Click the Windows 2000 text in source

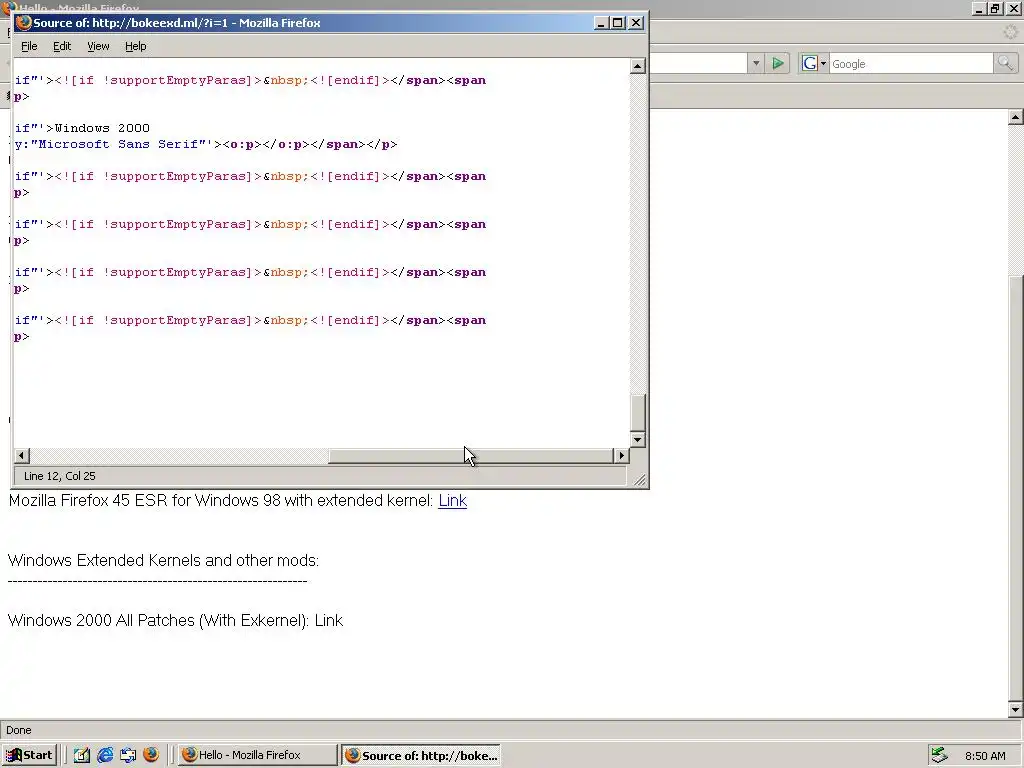[x=102, y=128]
